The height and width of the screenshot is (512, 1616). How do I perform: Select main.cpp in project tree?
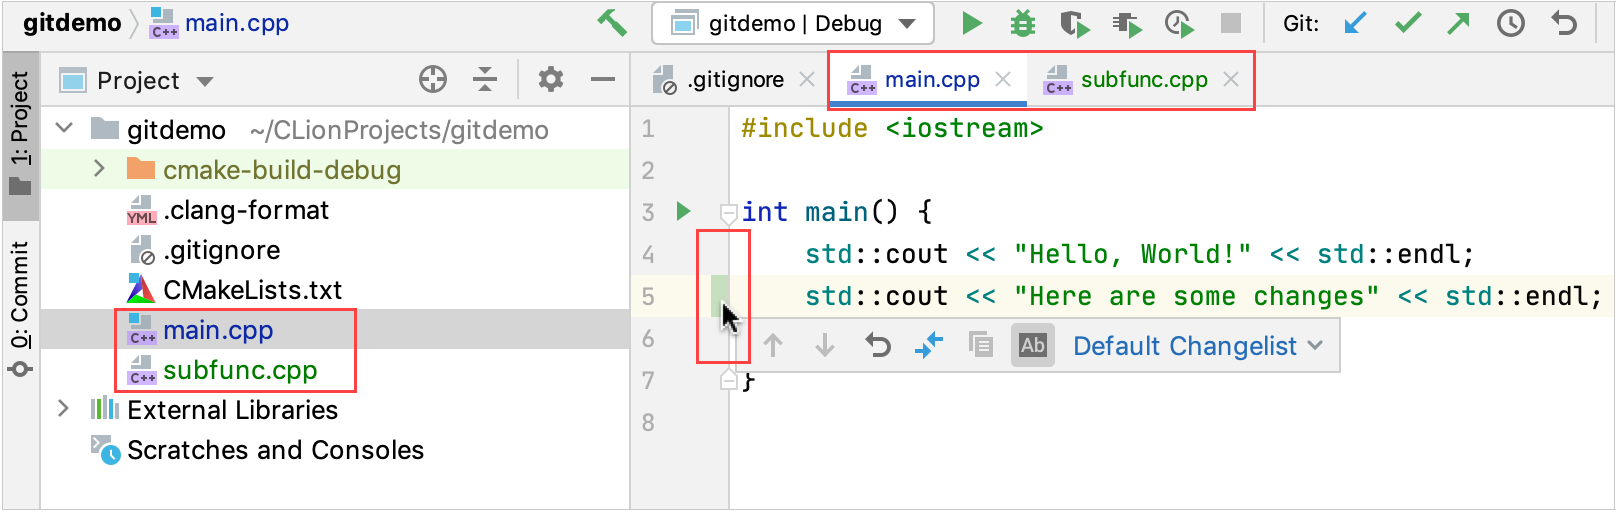tap(218, 330)
